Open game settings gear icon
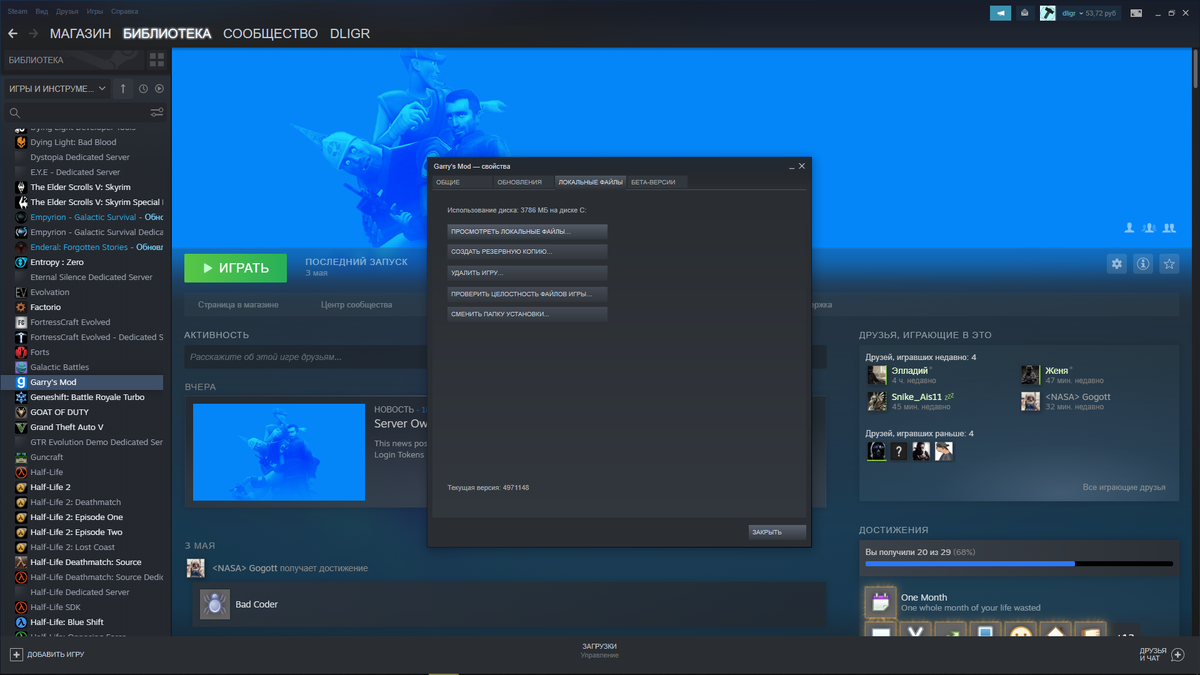The width and height of the screenshot is (1200, 675). pyautogui.click(x=1117, y=264)
